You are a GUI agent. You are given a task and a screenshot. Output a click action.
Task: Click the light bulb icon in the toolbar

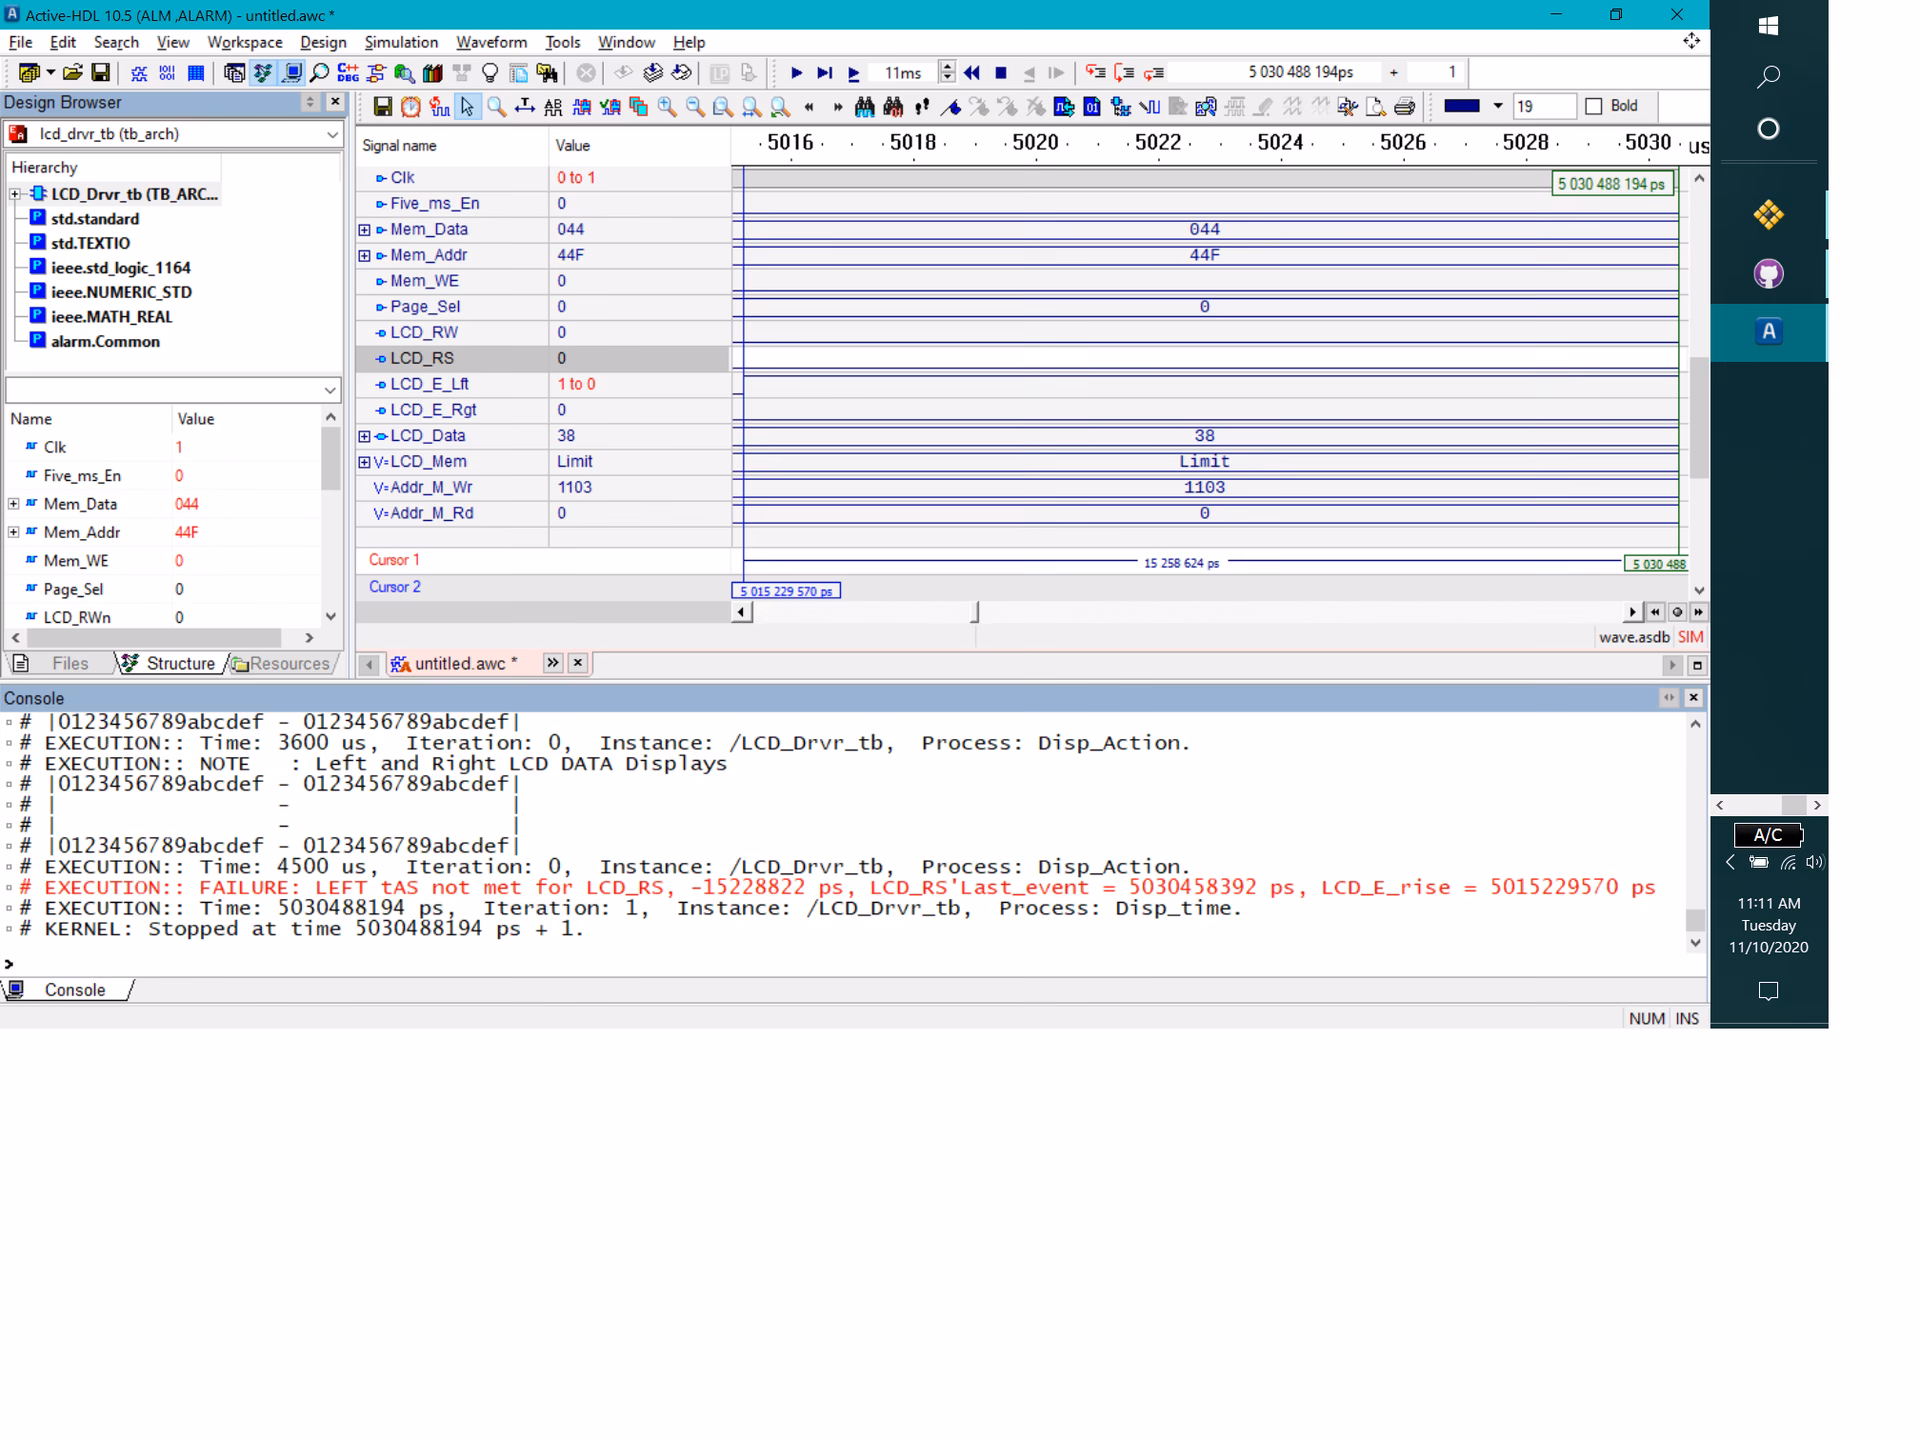click(x=490, y=73)
